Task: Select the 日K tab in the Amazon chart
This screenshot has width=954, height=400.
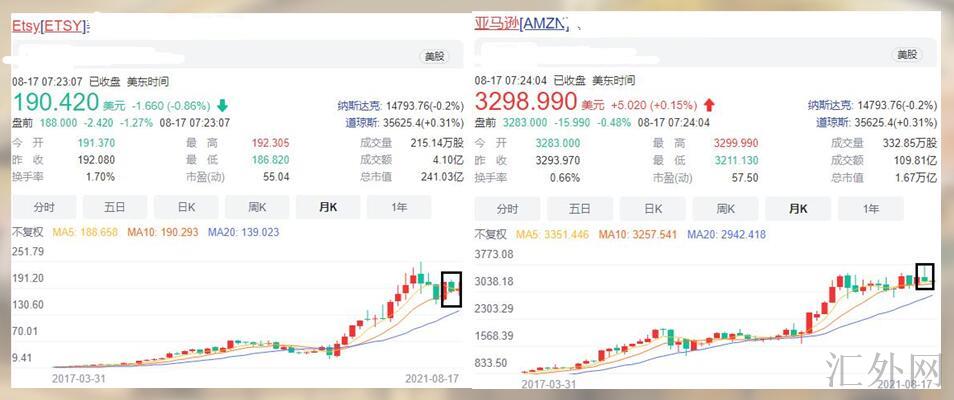Action: point(652,209)
